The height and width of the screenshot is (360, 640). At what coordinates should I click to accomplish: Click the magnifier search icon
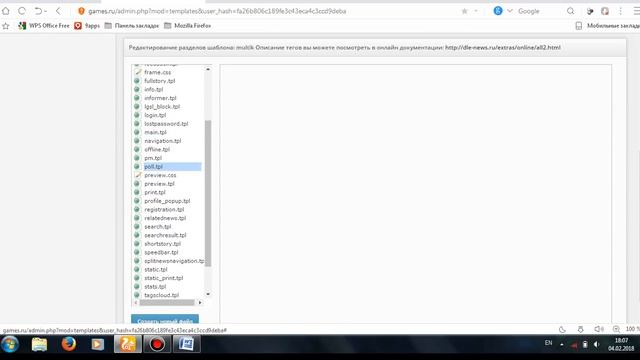click(x=570, y=11)
